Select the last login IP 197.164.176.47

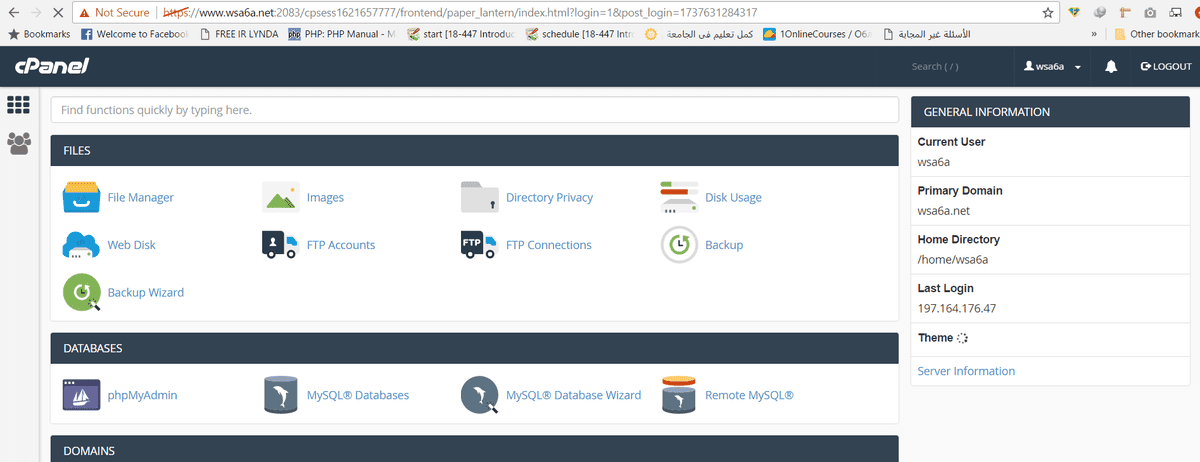coord(957,308)
